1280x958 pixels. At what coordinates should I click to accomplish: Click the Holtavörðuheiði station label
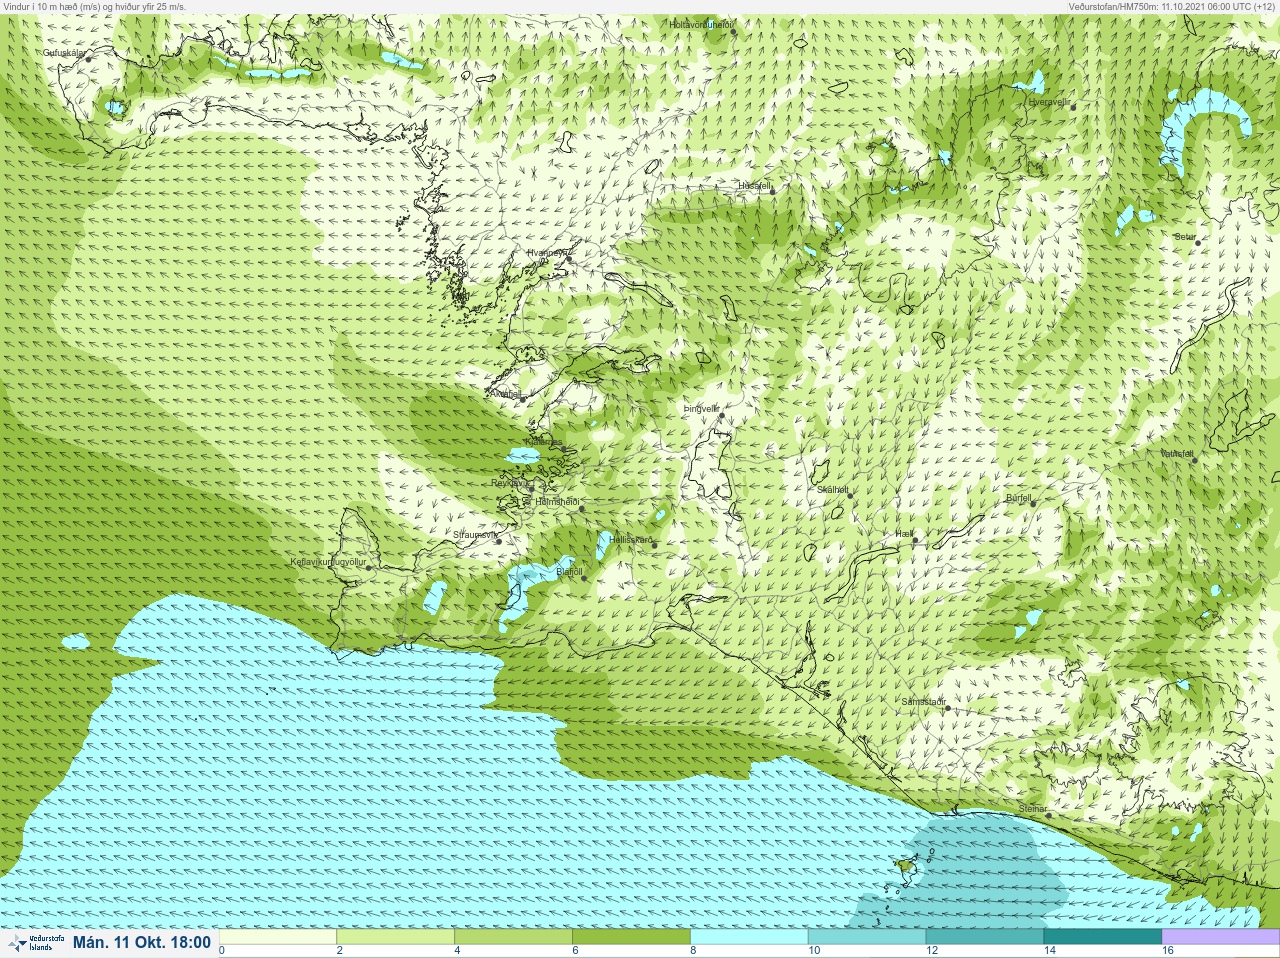(701, 24)
